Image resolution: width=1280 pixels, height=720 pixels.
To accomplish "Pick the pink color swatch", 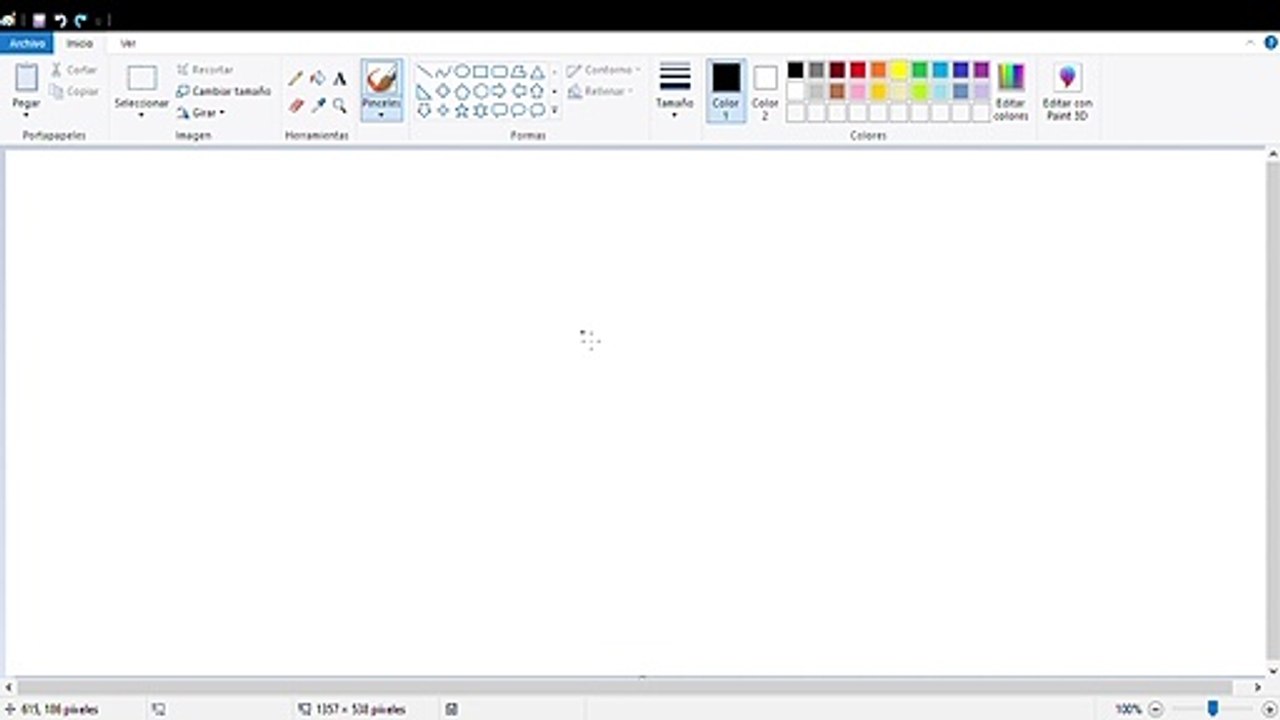I will point(858,91).
